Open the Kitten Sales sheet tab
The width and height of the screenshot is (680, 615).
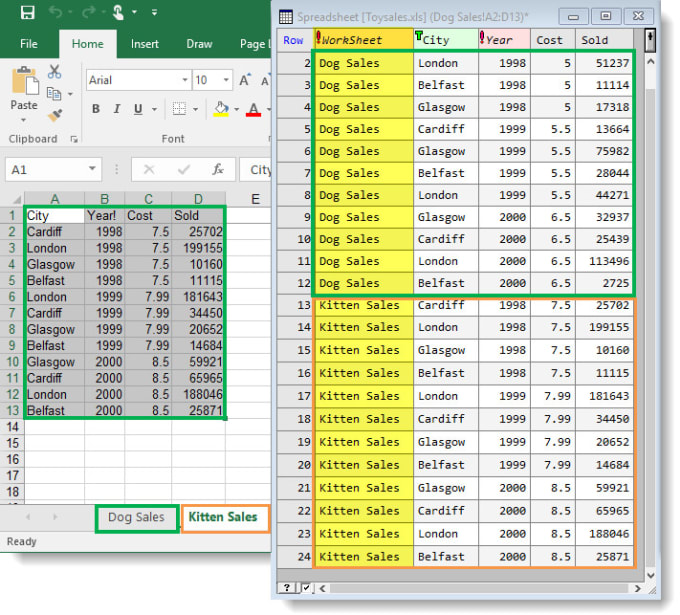point(224,517)
